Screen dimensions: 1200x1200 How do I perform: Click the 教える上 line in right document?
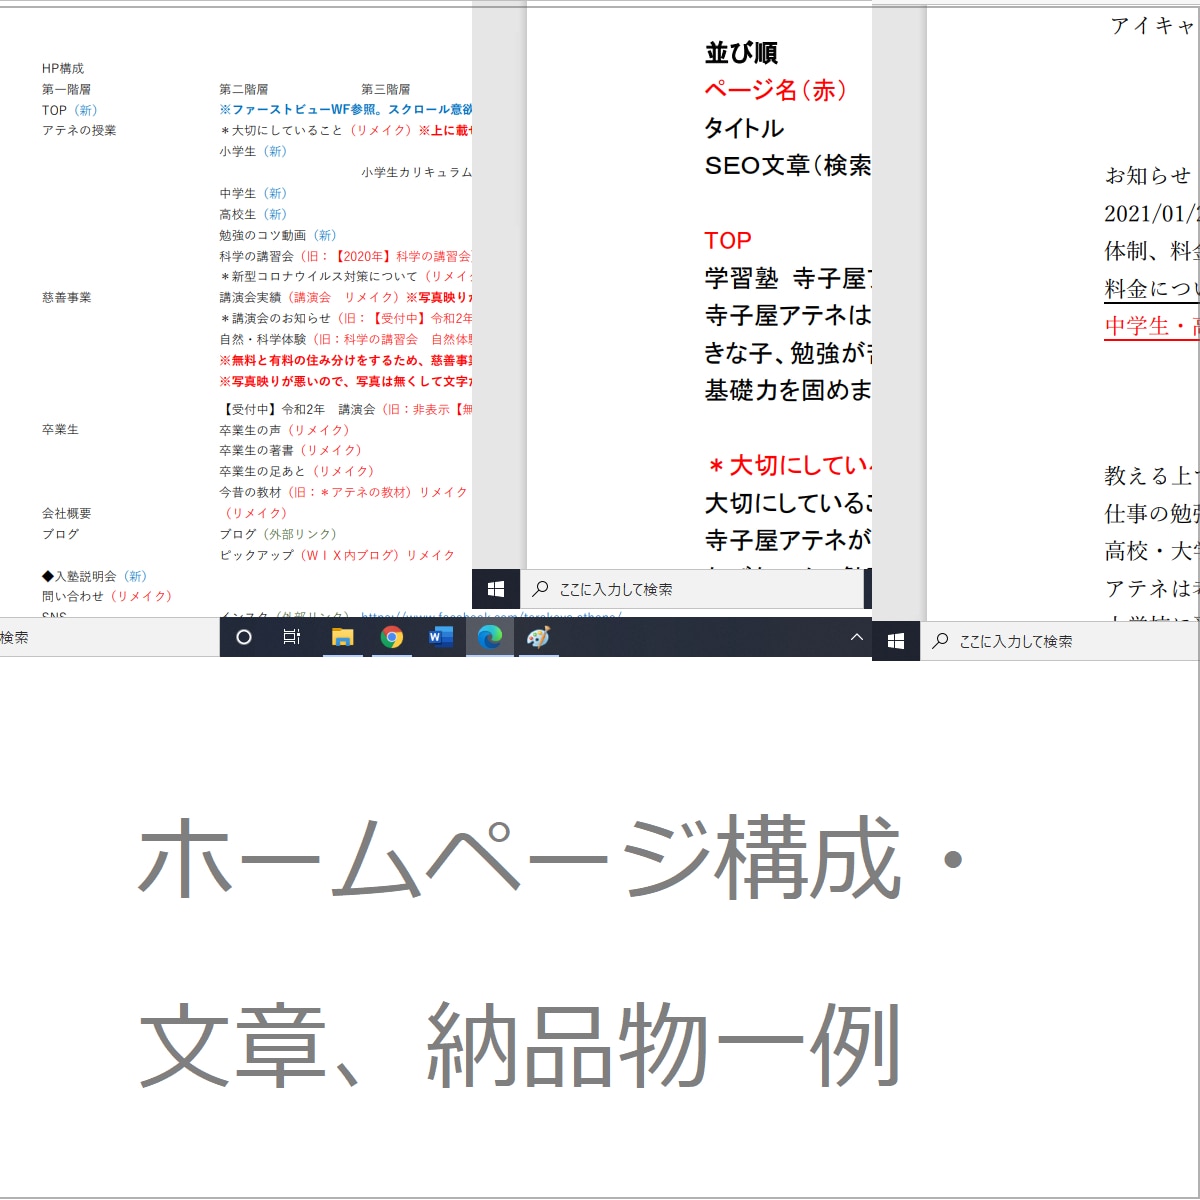[1150, 476]
